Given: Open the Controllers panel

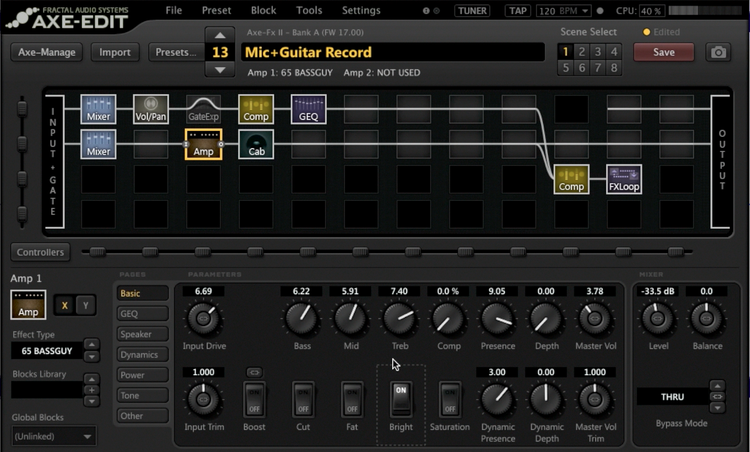Looking at the screenshot, I should pyautogui.click(x=40, y=252).
